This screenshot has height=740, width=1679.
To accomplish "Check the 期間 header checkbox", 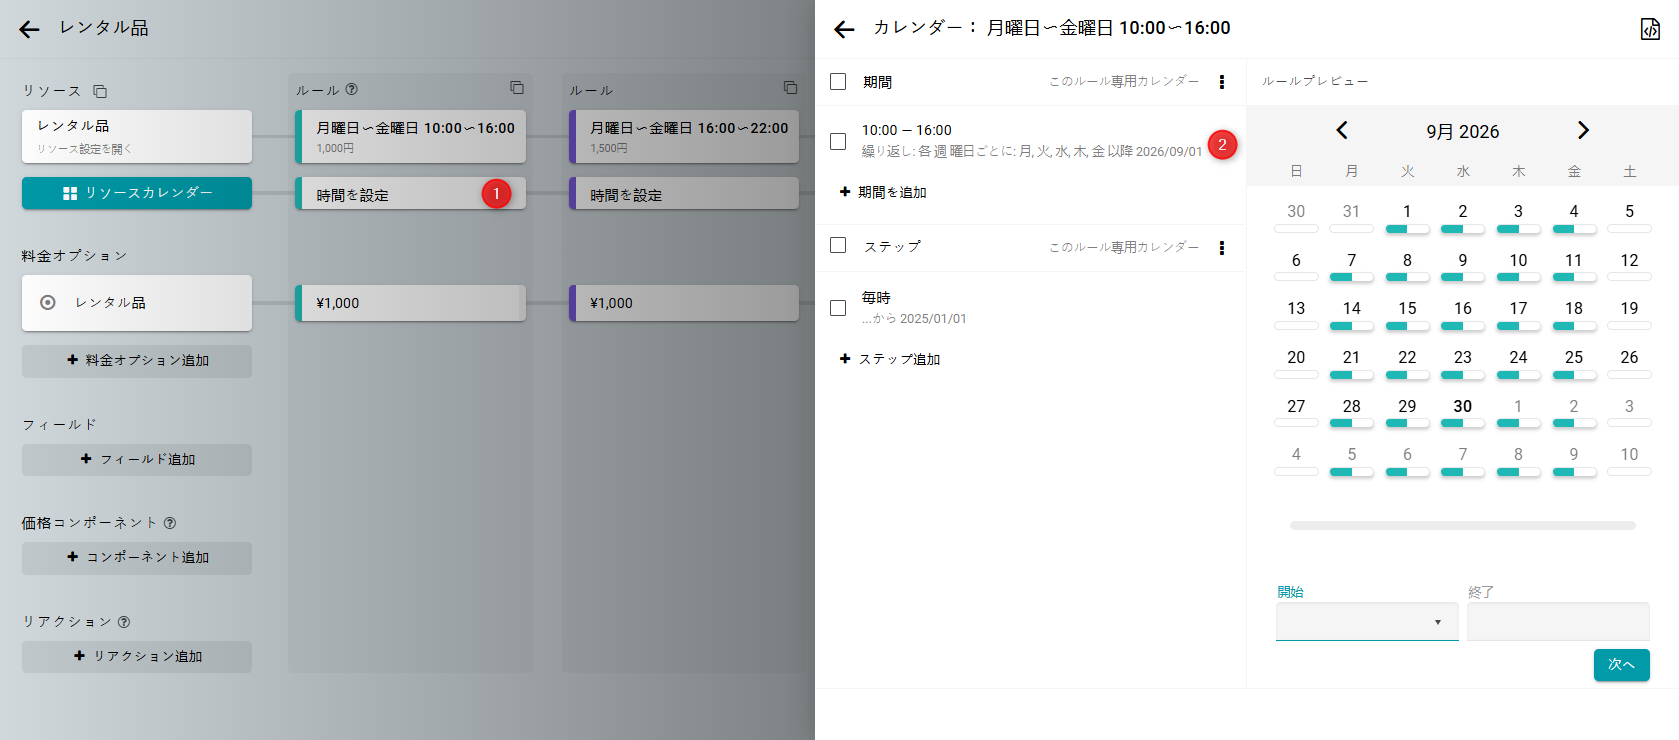I will (x=838, y=82).
